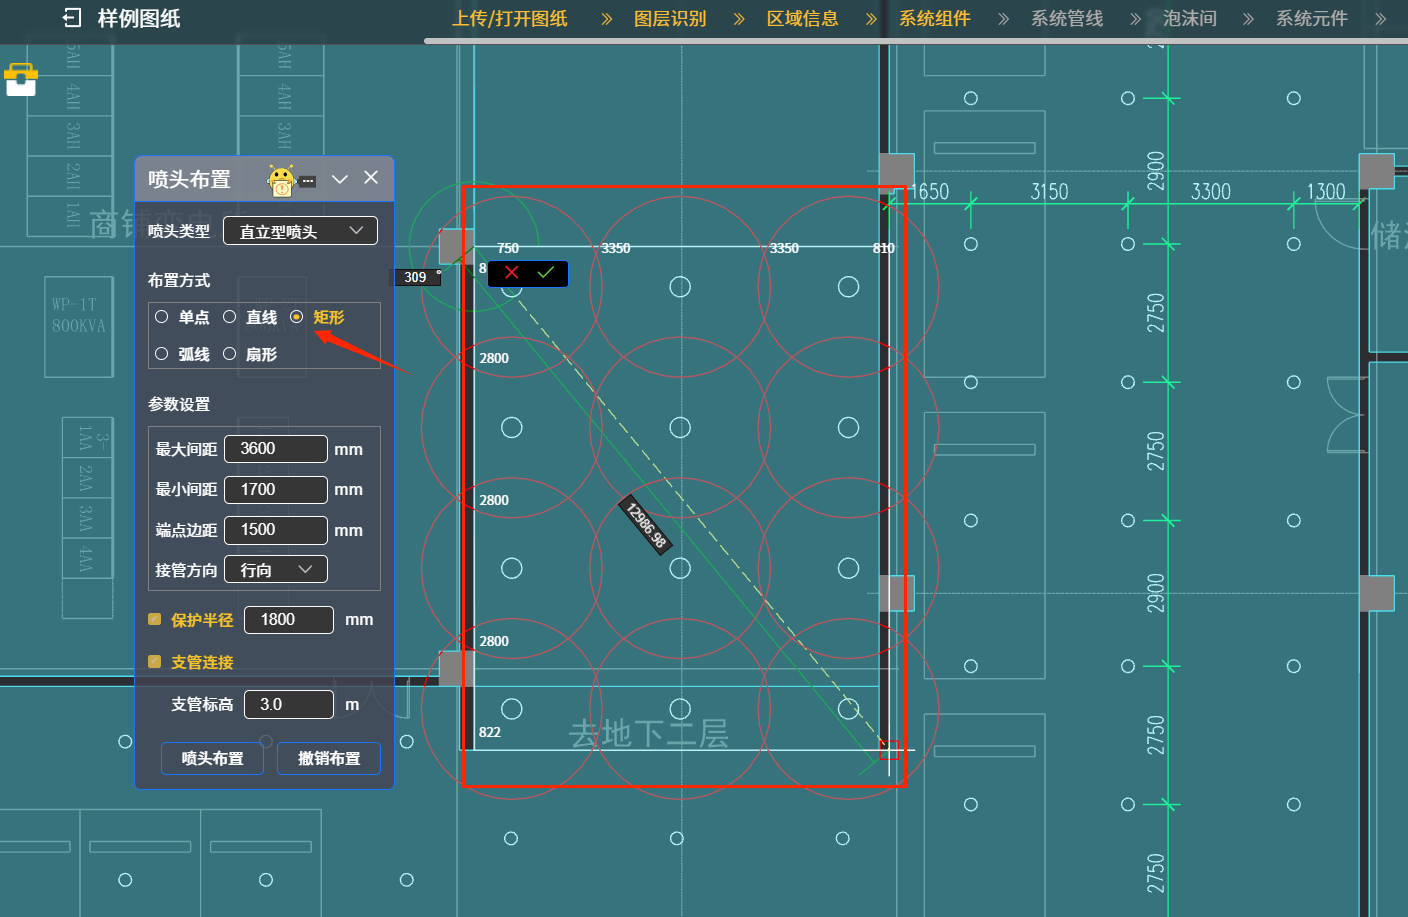
Task: Click the 最大间距 input field
Action: tap(276, 449)
